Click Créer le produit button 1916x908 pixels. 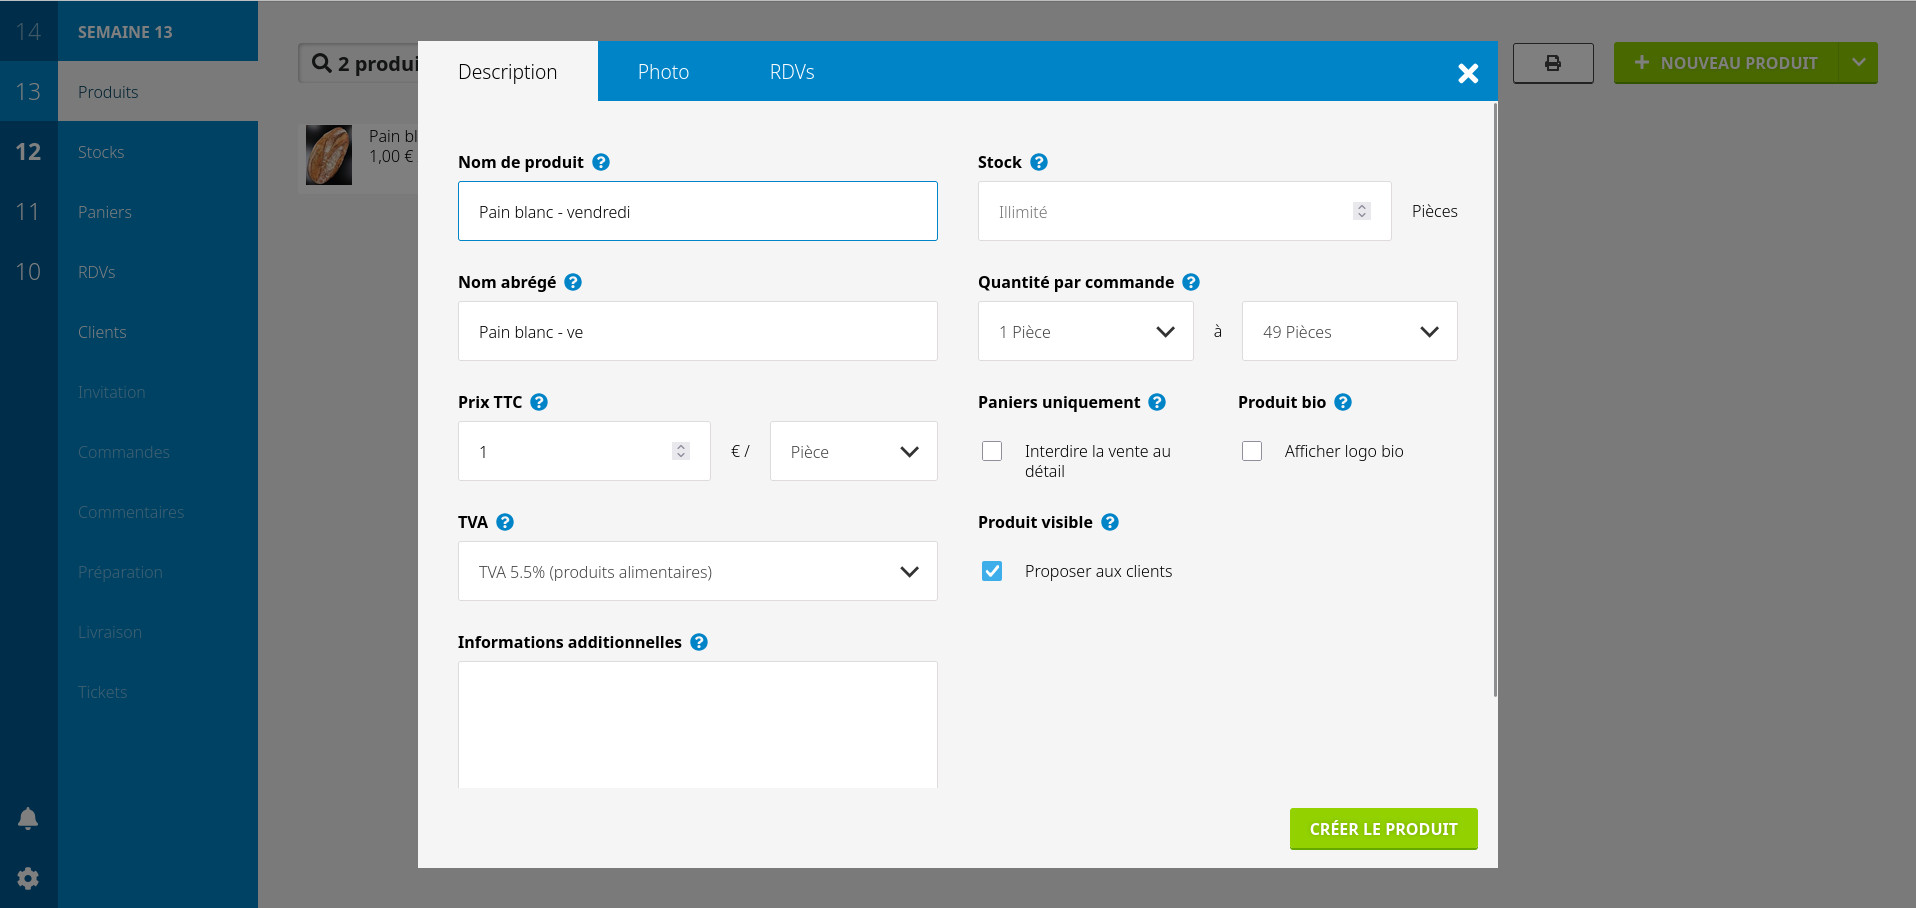coord(1383,829)
